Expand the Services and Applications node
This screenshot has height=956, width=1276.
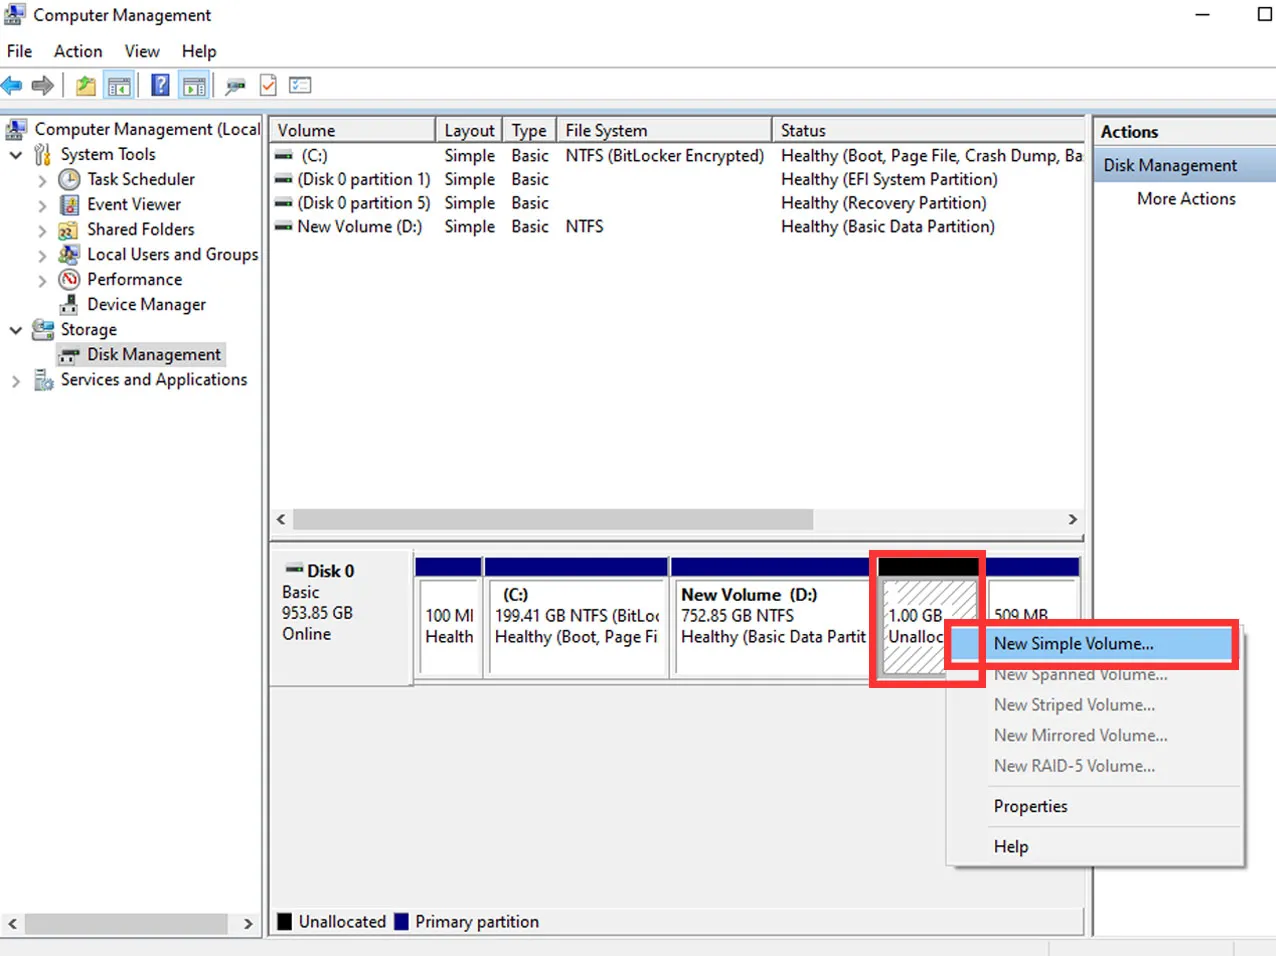(16, 381)
